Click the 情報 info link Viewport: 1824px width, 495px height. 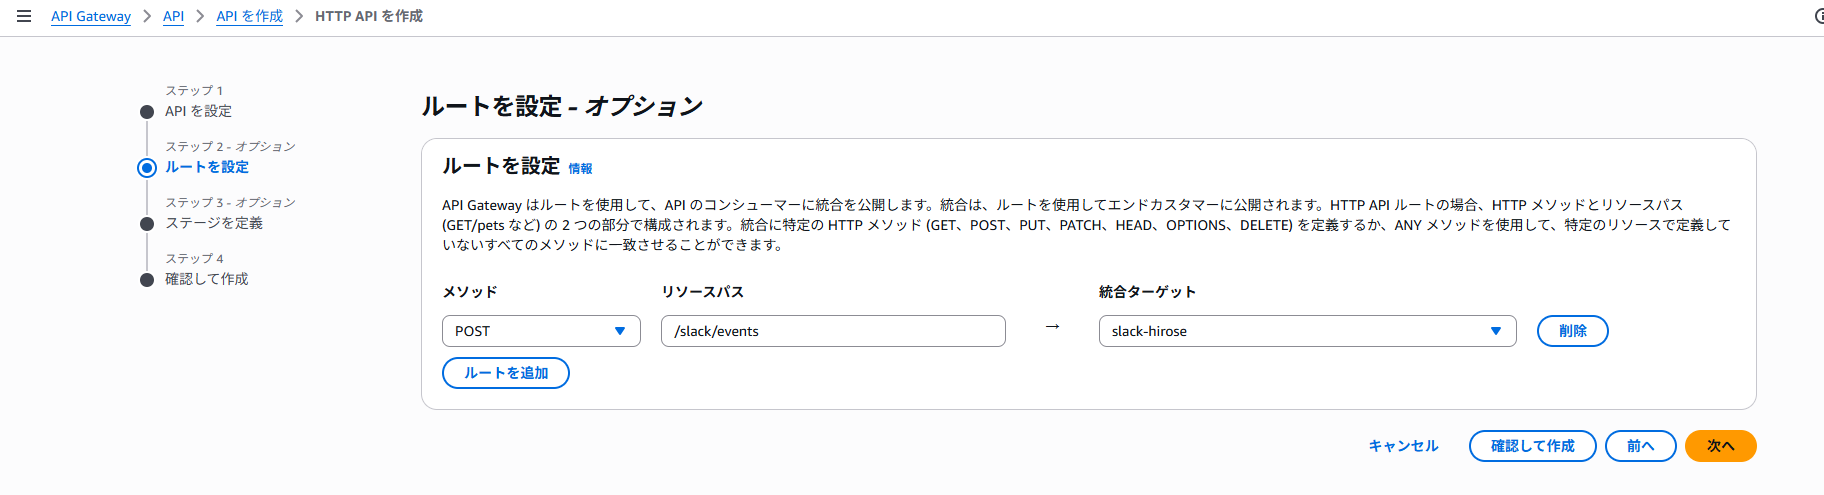(x=580, y=168)
